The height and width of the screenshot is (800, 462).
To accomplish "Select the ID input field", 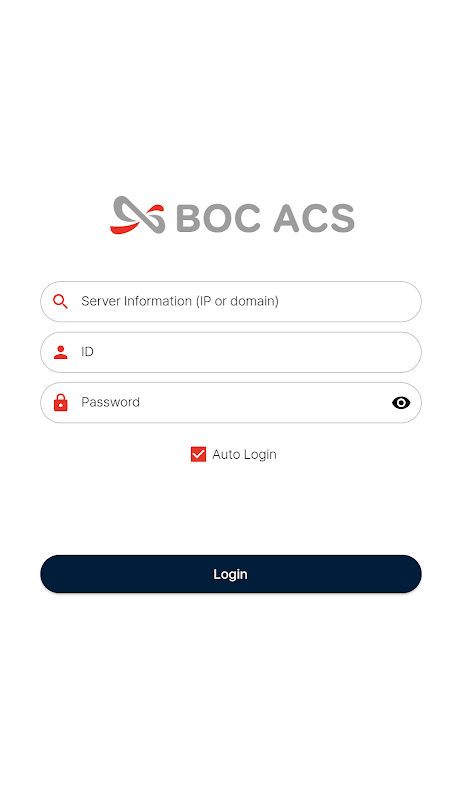I will pyautogui.click(x=231, y=352).
